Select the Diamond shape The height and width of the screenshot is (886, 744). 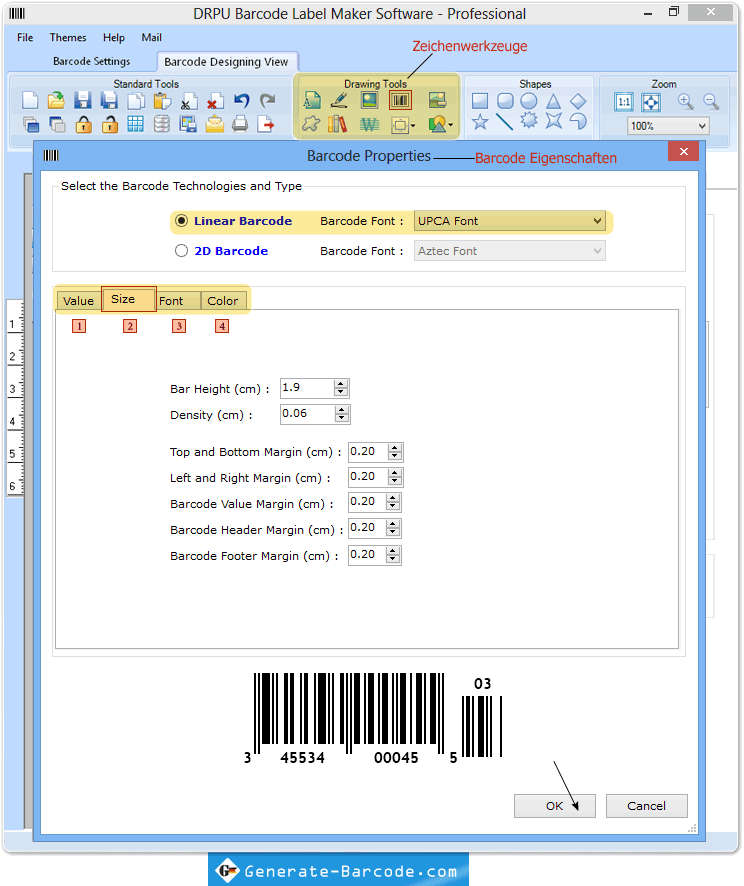click(x=578, y=101)
